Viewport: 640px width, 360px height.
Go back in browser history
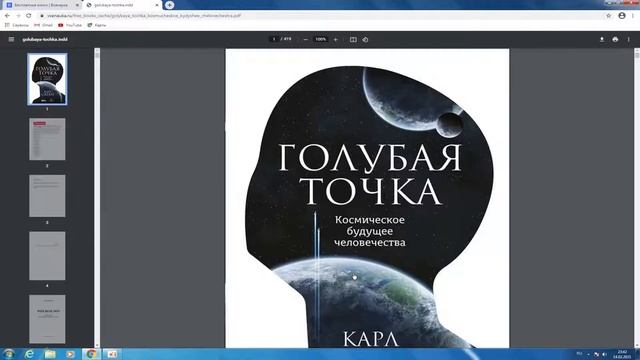(x=7, y=16)
